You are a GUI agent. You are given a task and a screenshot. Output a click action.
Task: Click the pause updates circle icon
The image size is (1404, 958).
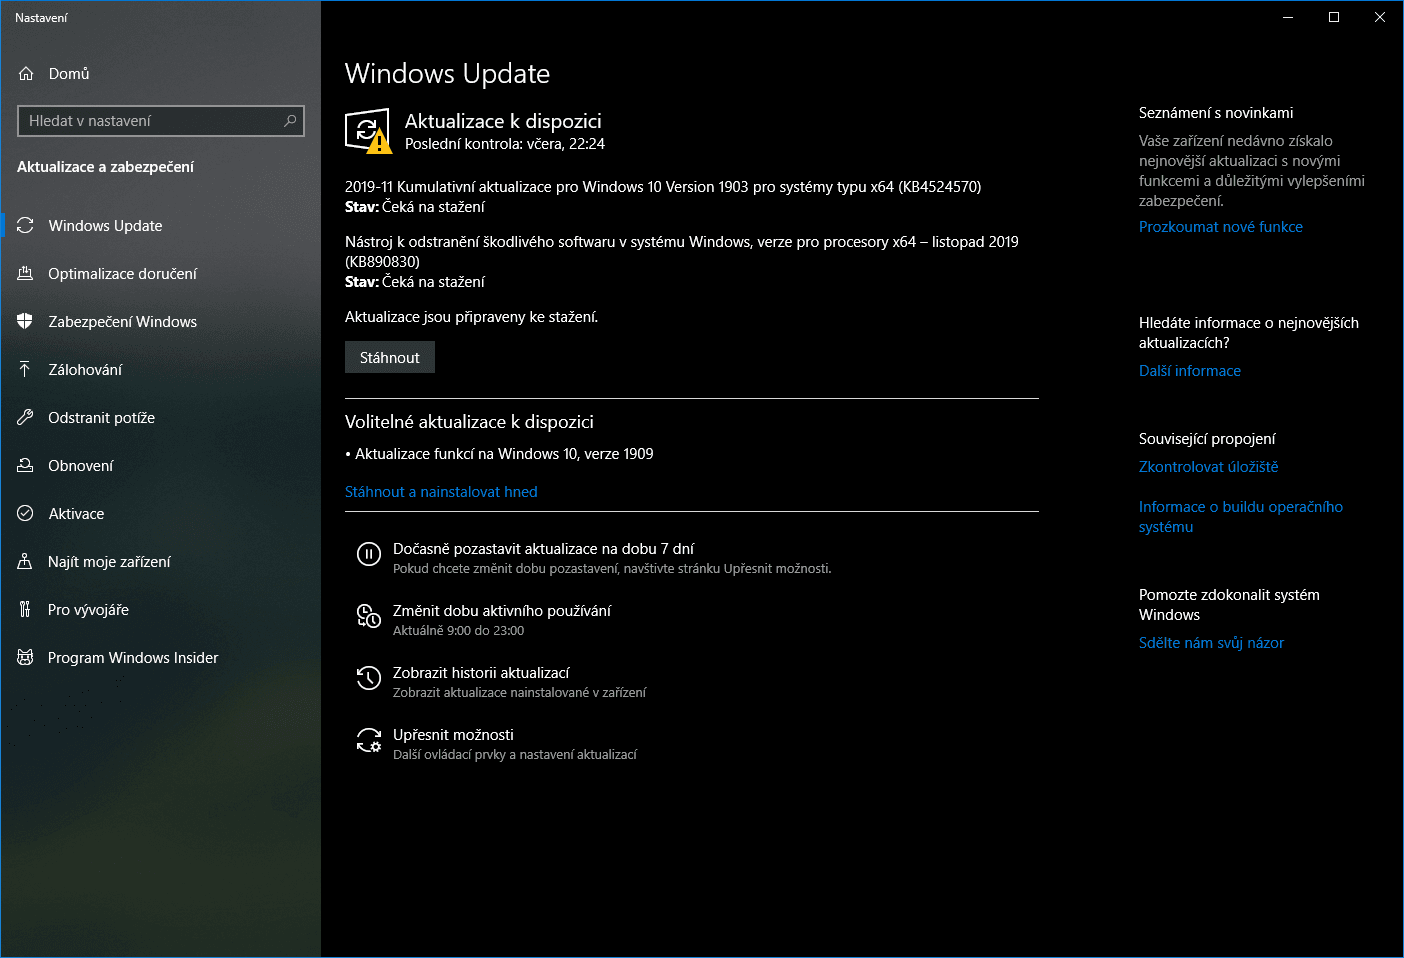(369, 554)
